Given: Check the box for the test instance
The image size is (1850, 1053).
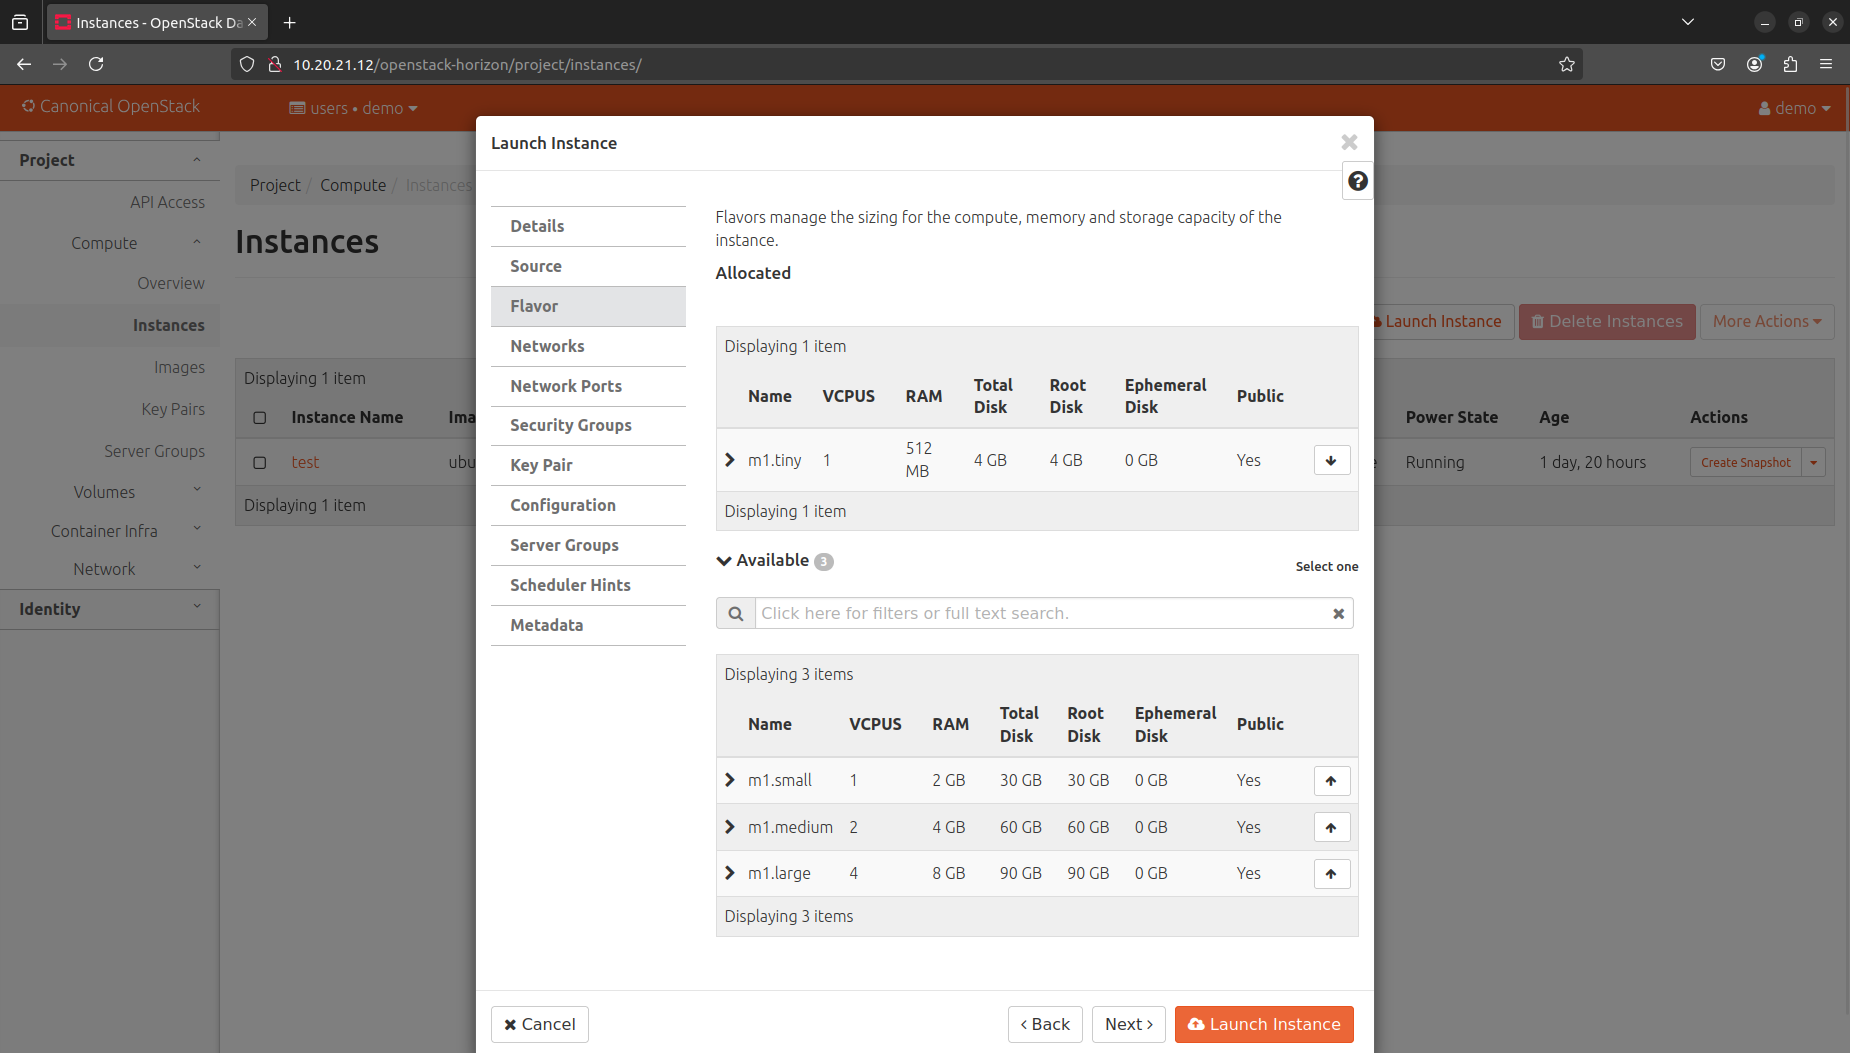Looking at the screenshot, I should 260,463.
